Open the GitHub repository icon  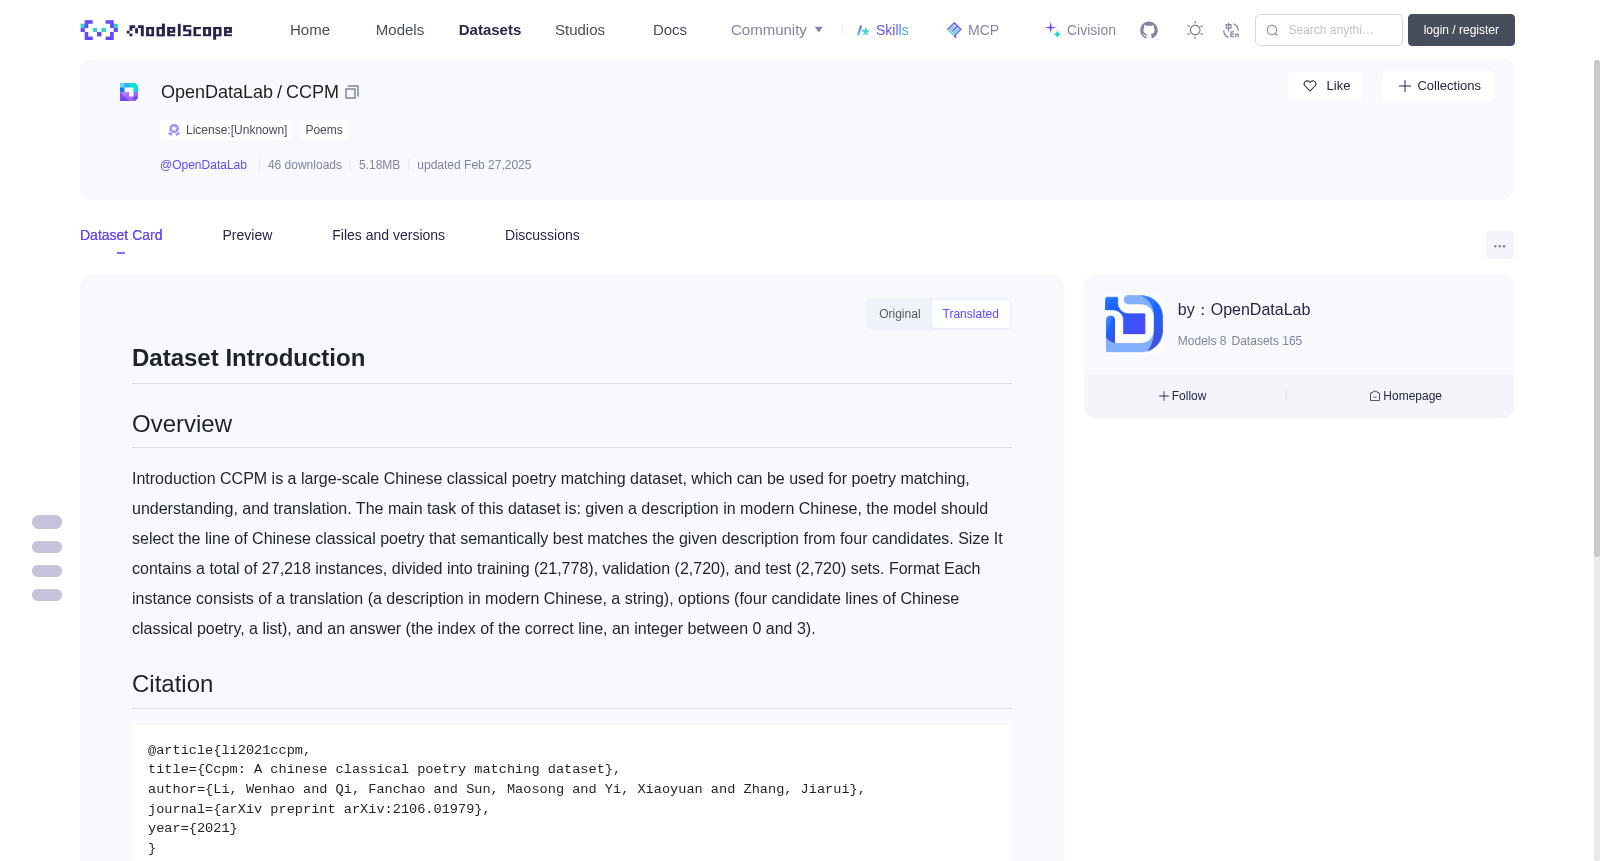pos(1149,30)
